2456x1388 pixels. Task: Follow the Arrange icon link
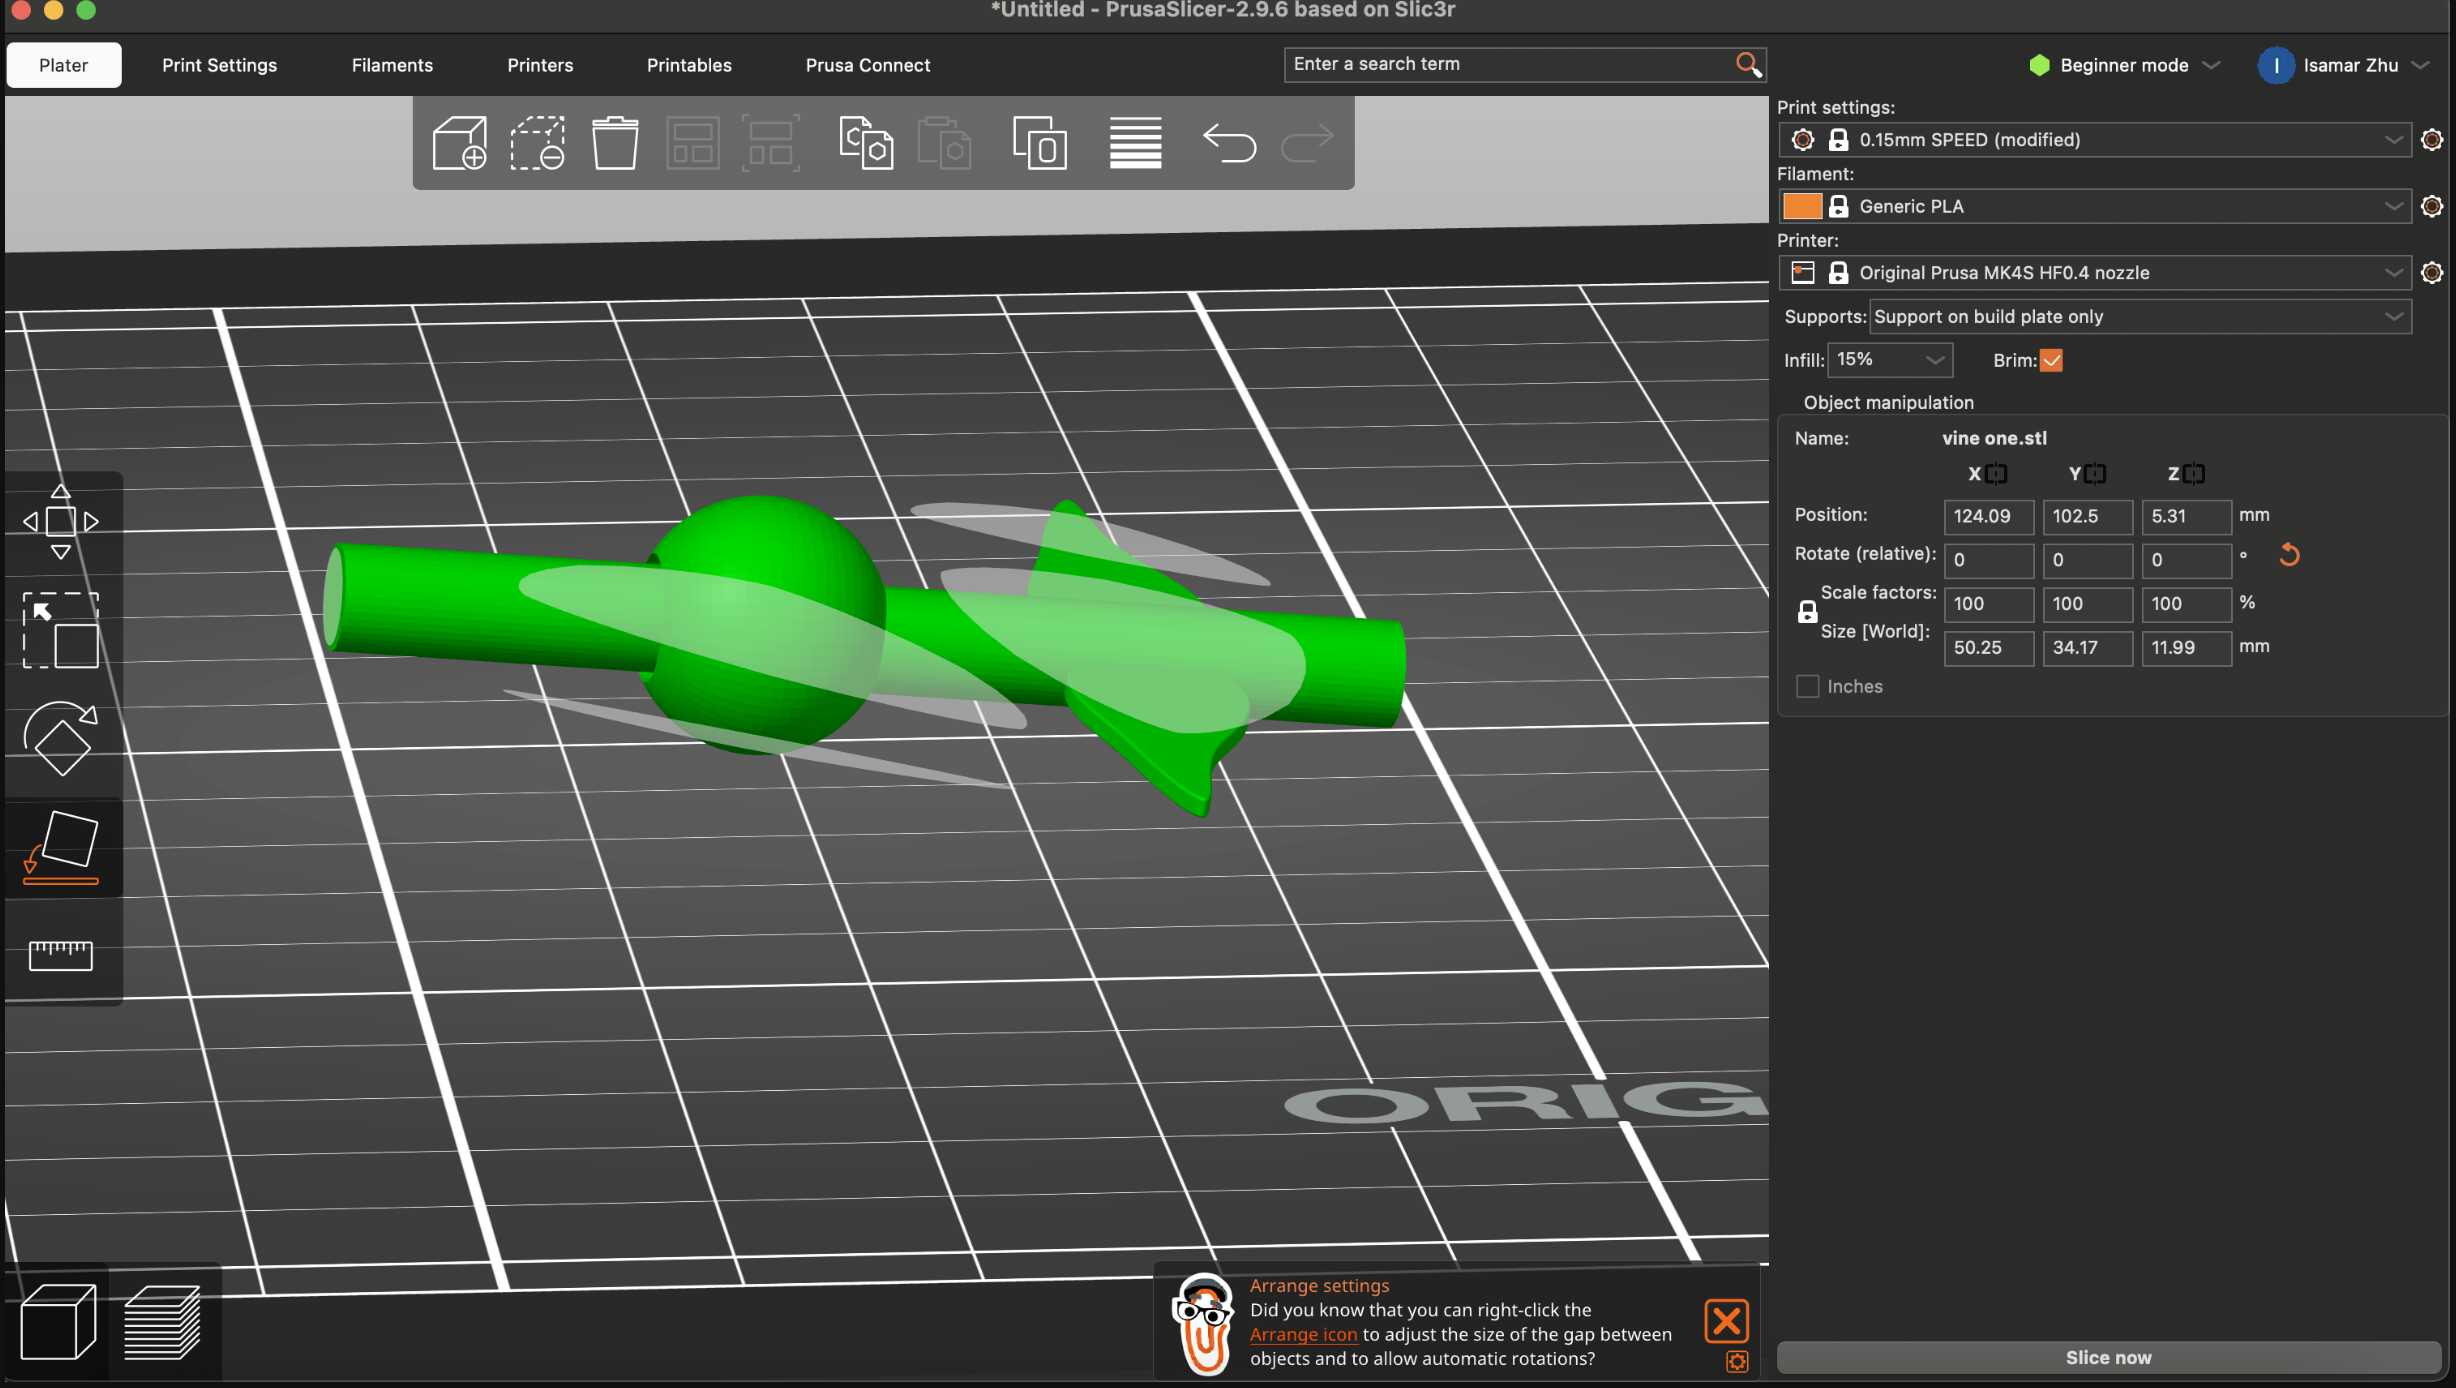pyautogui.click(x=1303, y=1334)
